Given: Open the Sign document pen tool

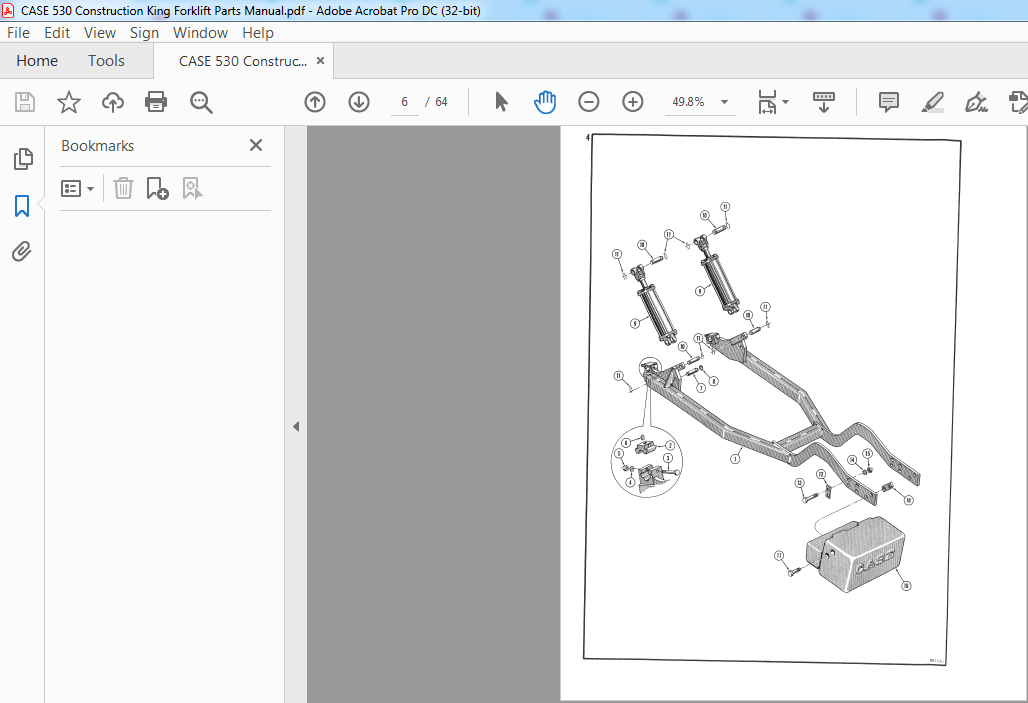Looking at the screenshot, I should 976,102.
